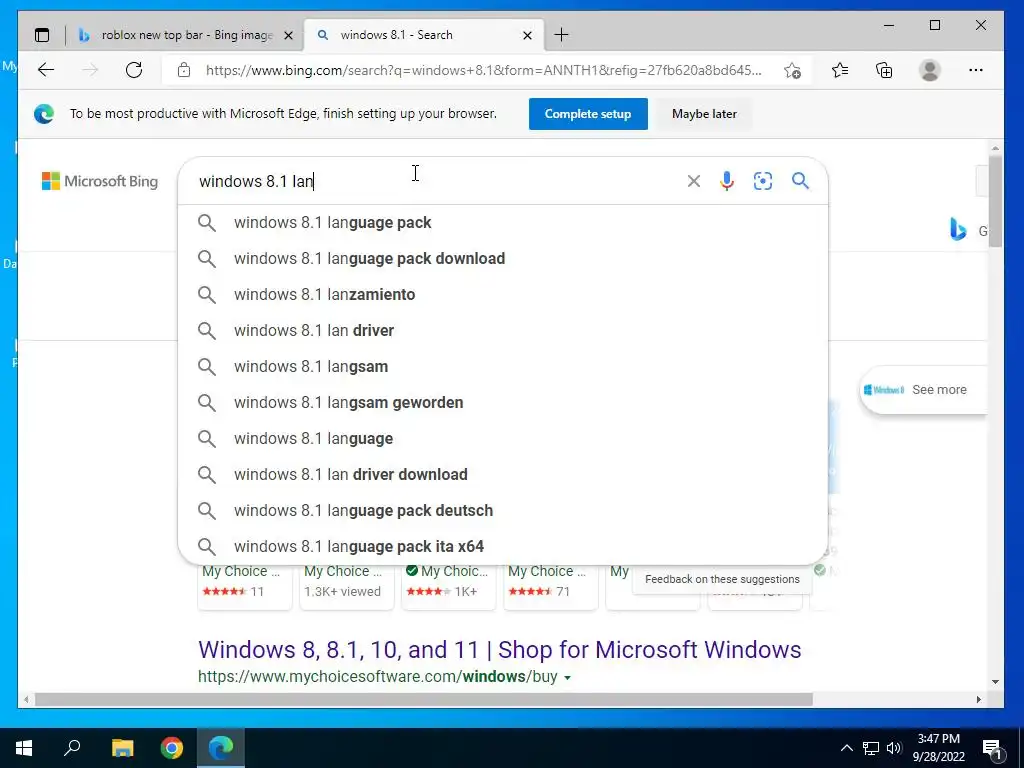Clear the search box text
The height and width of the screenshot is (768, 1024).
[694, 181]
